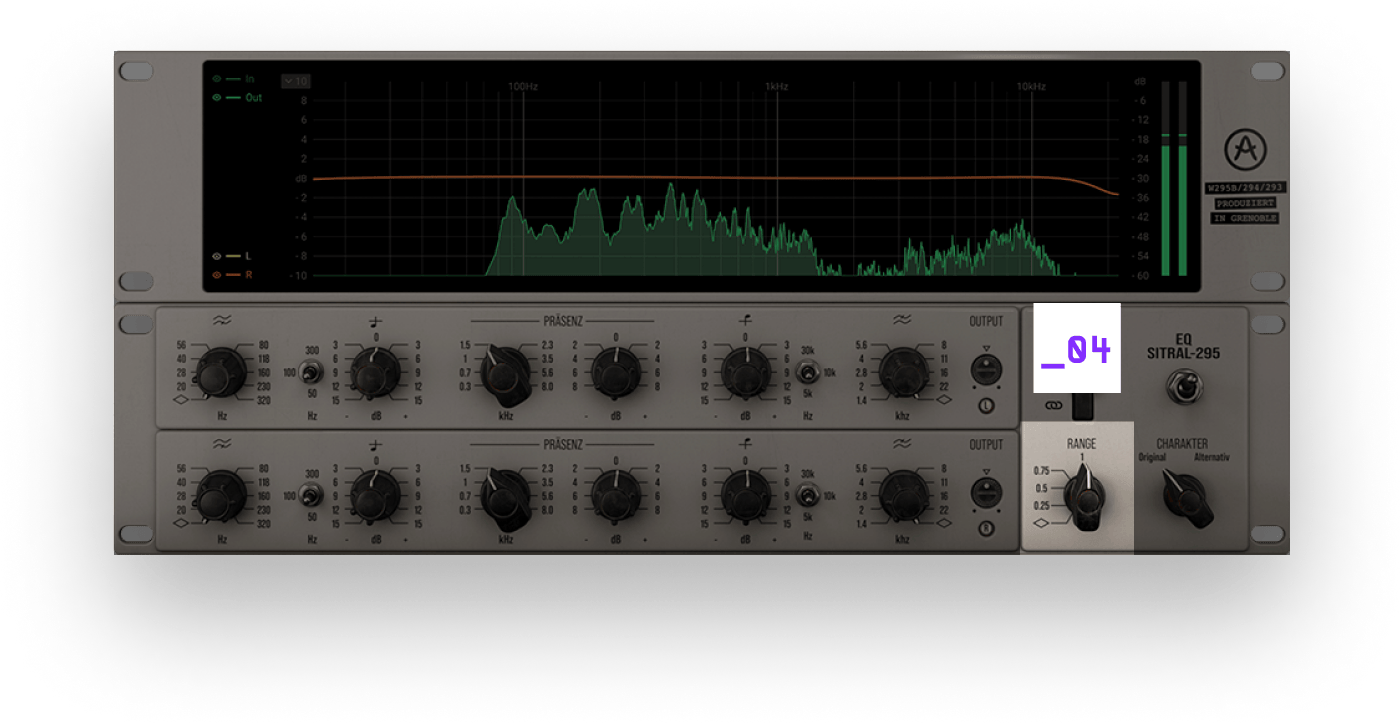Flip the toggle switch under EQ SITRAL-295
Viewport: 1400px width, 723px height.
point(1183,387)
